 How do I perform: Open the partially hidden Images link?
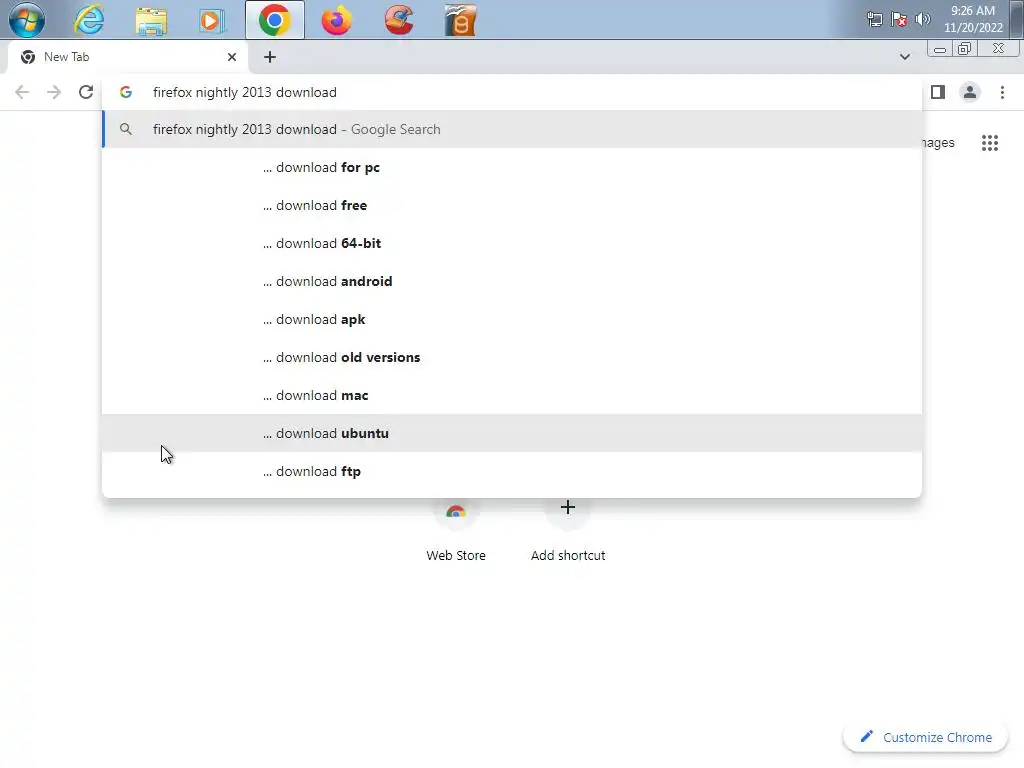click(938, 142)
